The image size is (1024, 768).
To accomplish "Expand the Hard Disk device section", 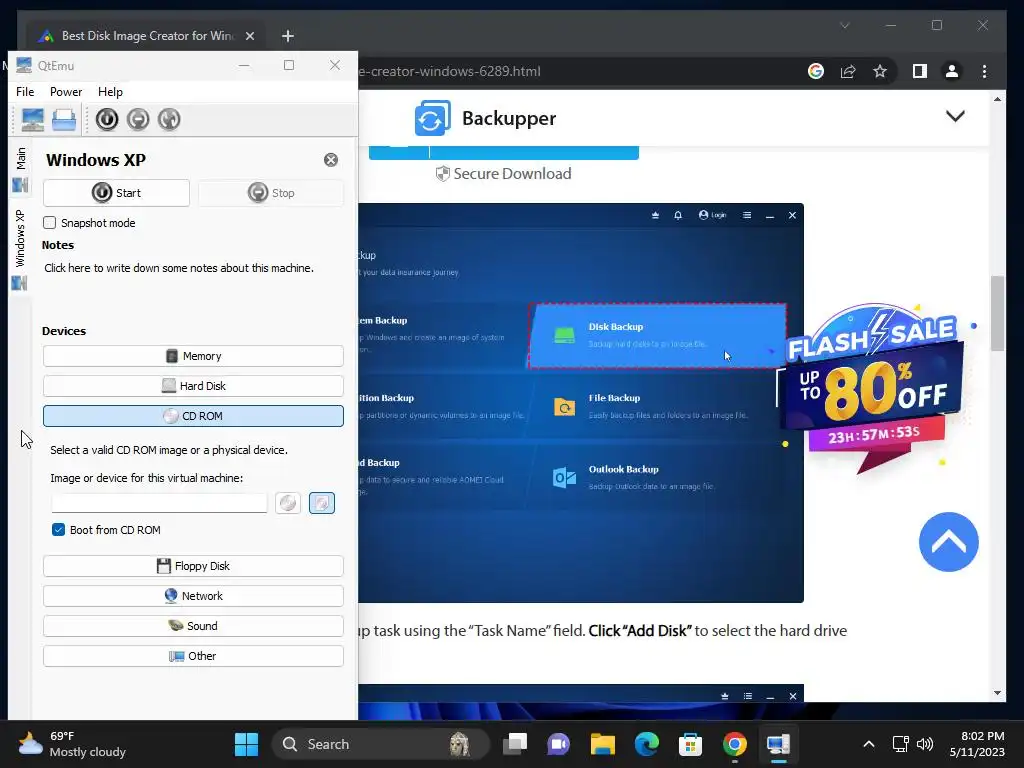I will (193, 386).
